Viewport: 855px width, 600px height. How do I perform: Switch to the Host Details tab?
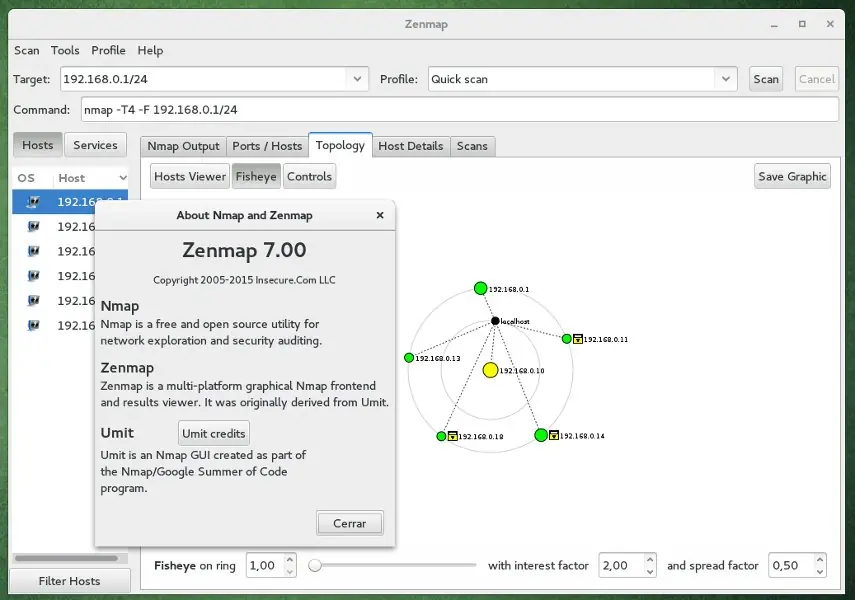(411, 146)
